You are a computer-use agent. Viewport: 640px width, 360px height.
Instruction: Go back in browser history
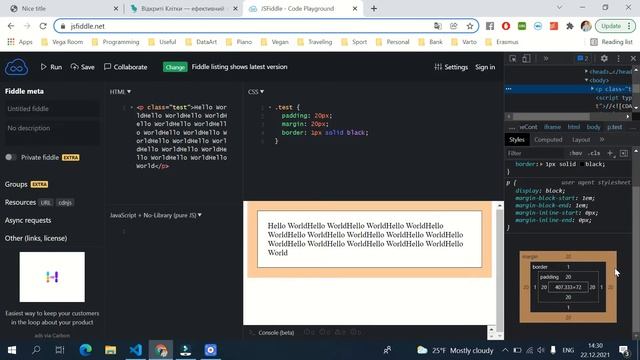pyautogui.click(x=11, y=26)
